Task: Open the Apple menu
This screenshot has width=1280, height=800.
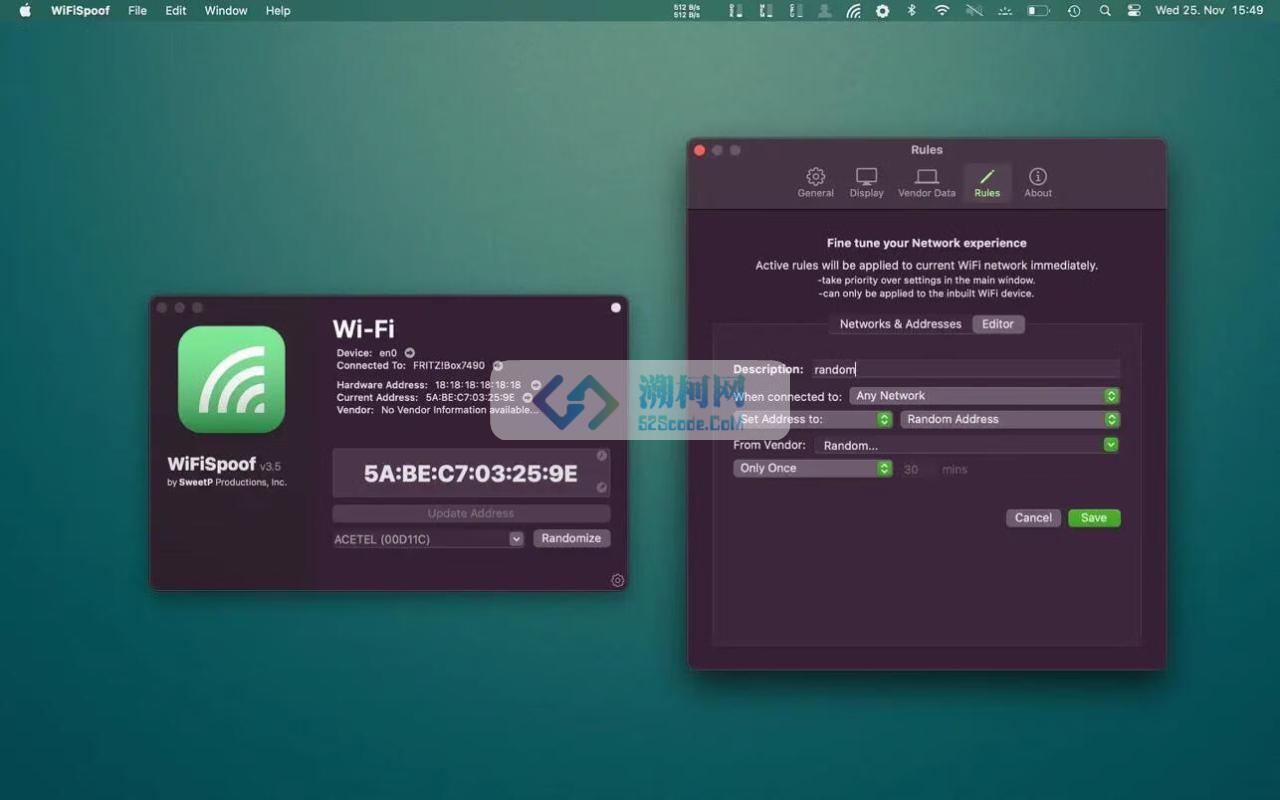Action: (25, 11)
